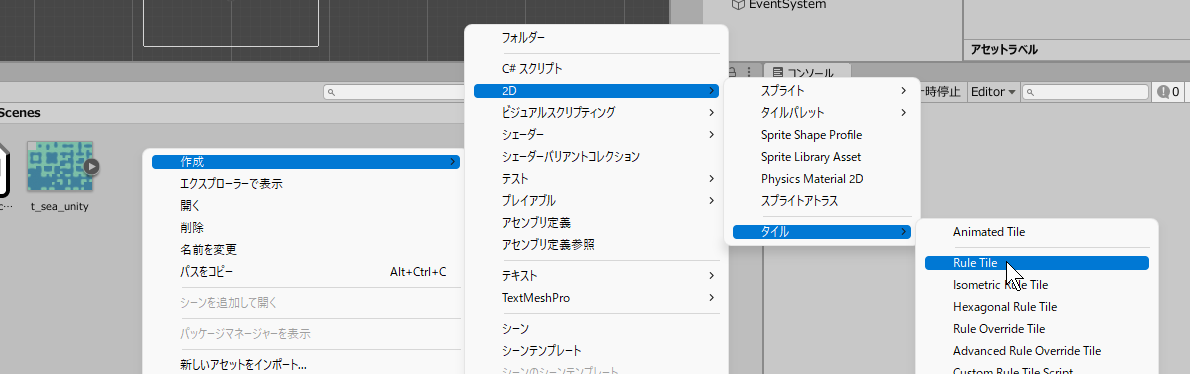Expand the TextMeshPro submenu
This screenshot has width=1190, height=374.
pyautogui.click(x=596, y=298)
